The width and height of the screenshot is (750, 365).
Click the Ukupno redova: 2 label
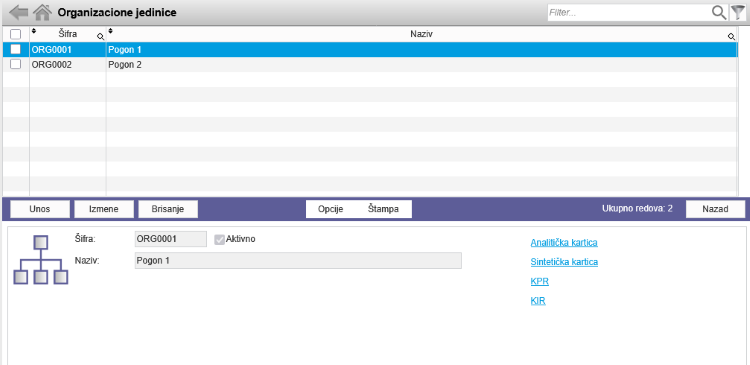[638, 209]
